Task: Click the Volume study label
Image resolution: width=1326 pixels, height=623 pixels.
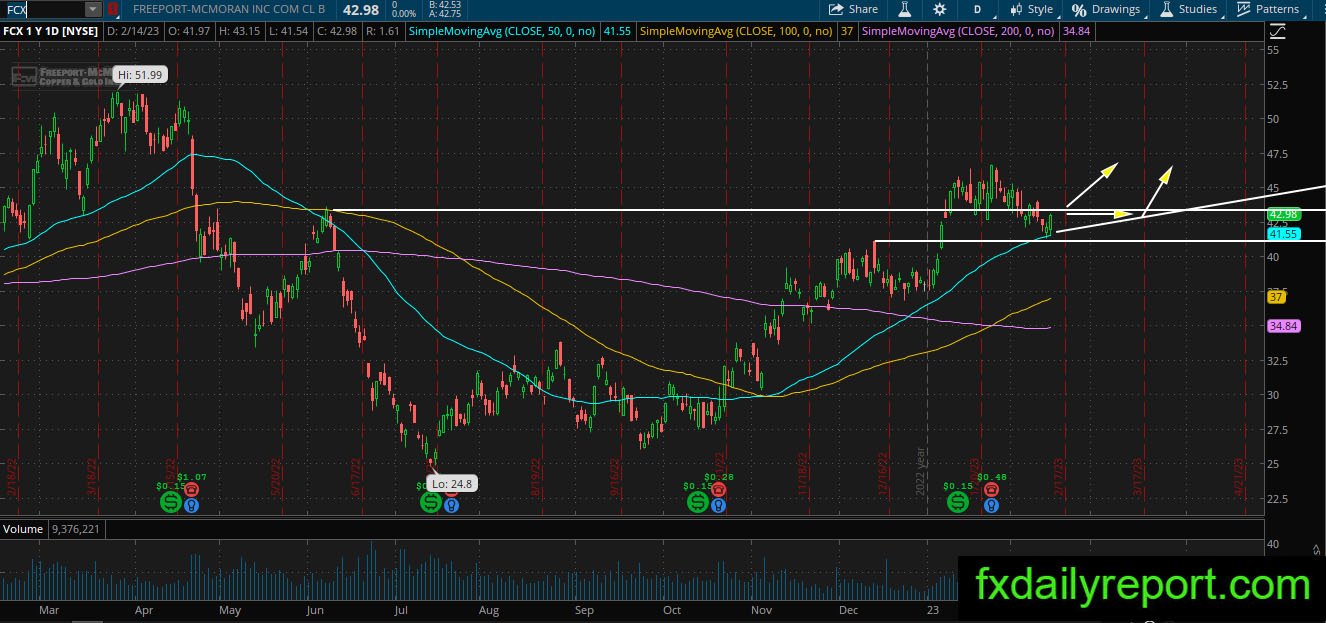Action: click(23, 529)
